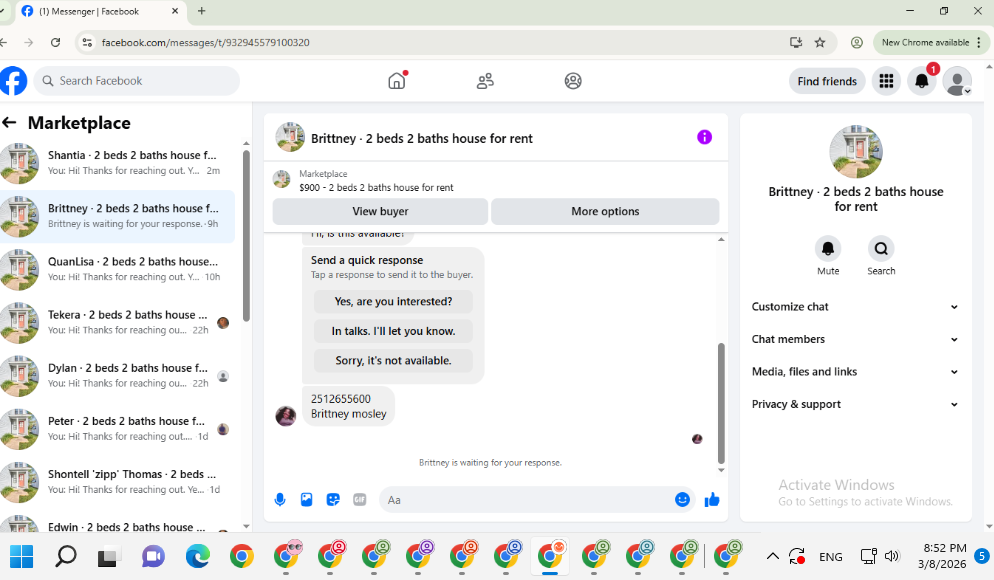This screenshot has width=994, height=580.
Task: Bookmark this page with the star
Action: pos(820,42)
